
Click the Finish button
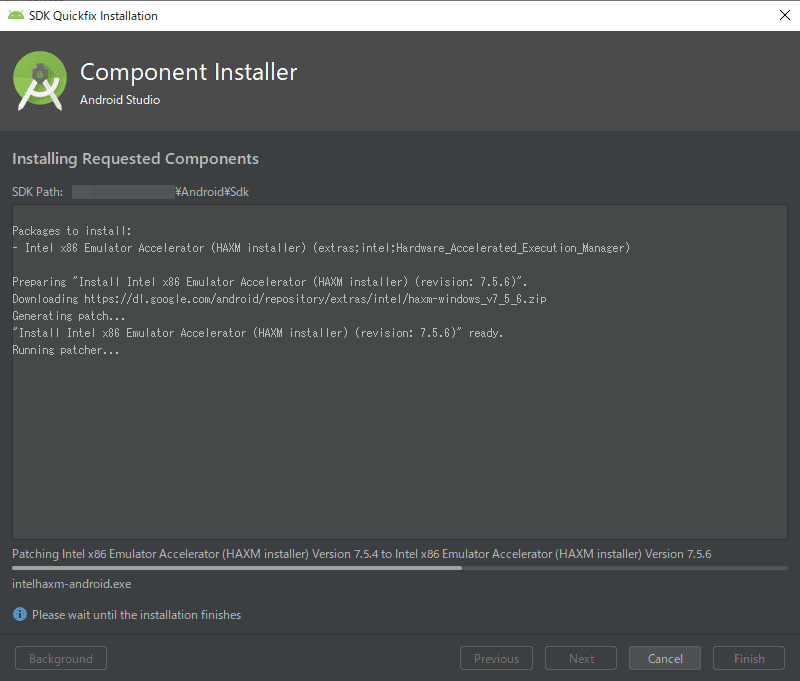[x=749, y=658]
